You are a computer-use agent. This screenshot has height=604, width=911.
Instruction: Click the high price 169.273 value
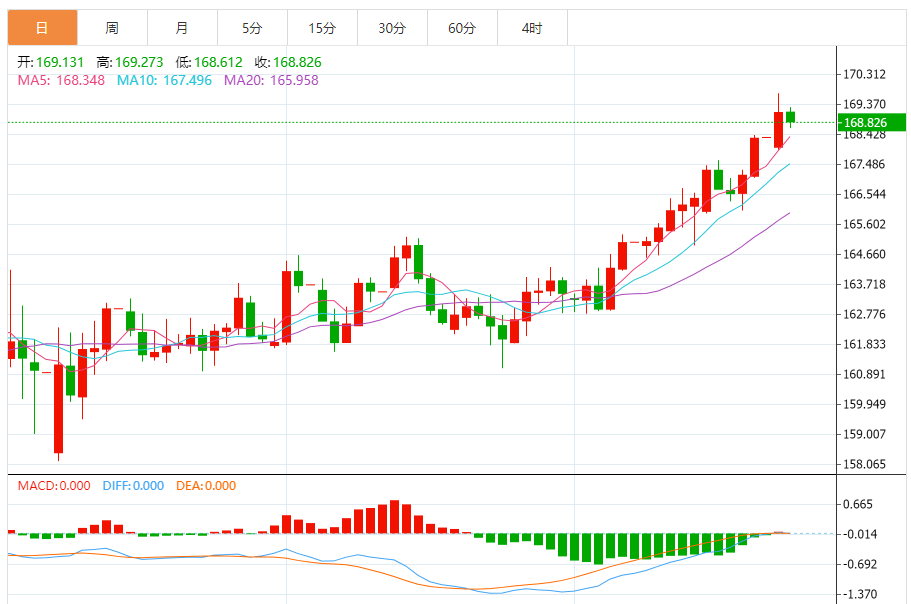pyautogui.click(x=139, y=62)
